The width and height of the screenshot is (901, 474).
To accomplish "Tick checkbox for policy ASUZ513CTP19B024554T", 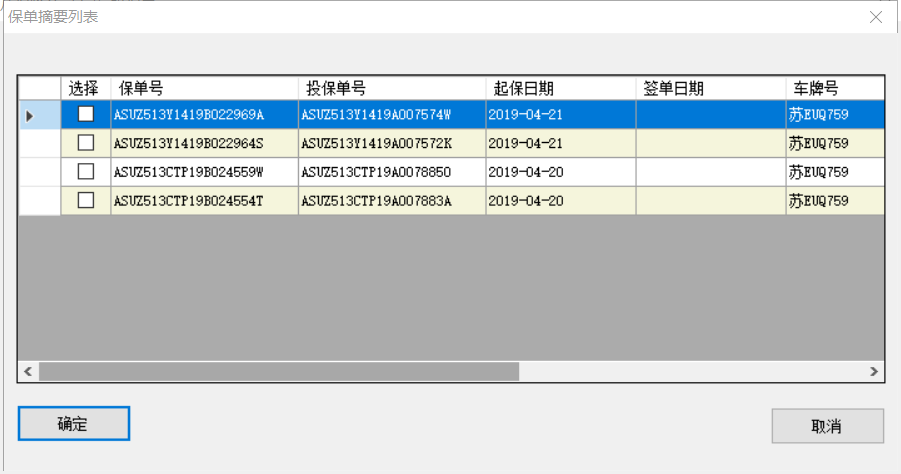I will tap(86, 200).
